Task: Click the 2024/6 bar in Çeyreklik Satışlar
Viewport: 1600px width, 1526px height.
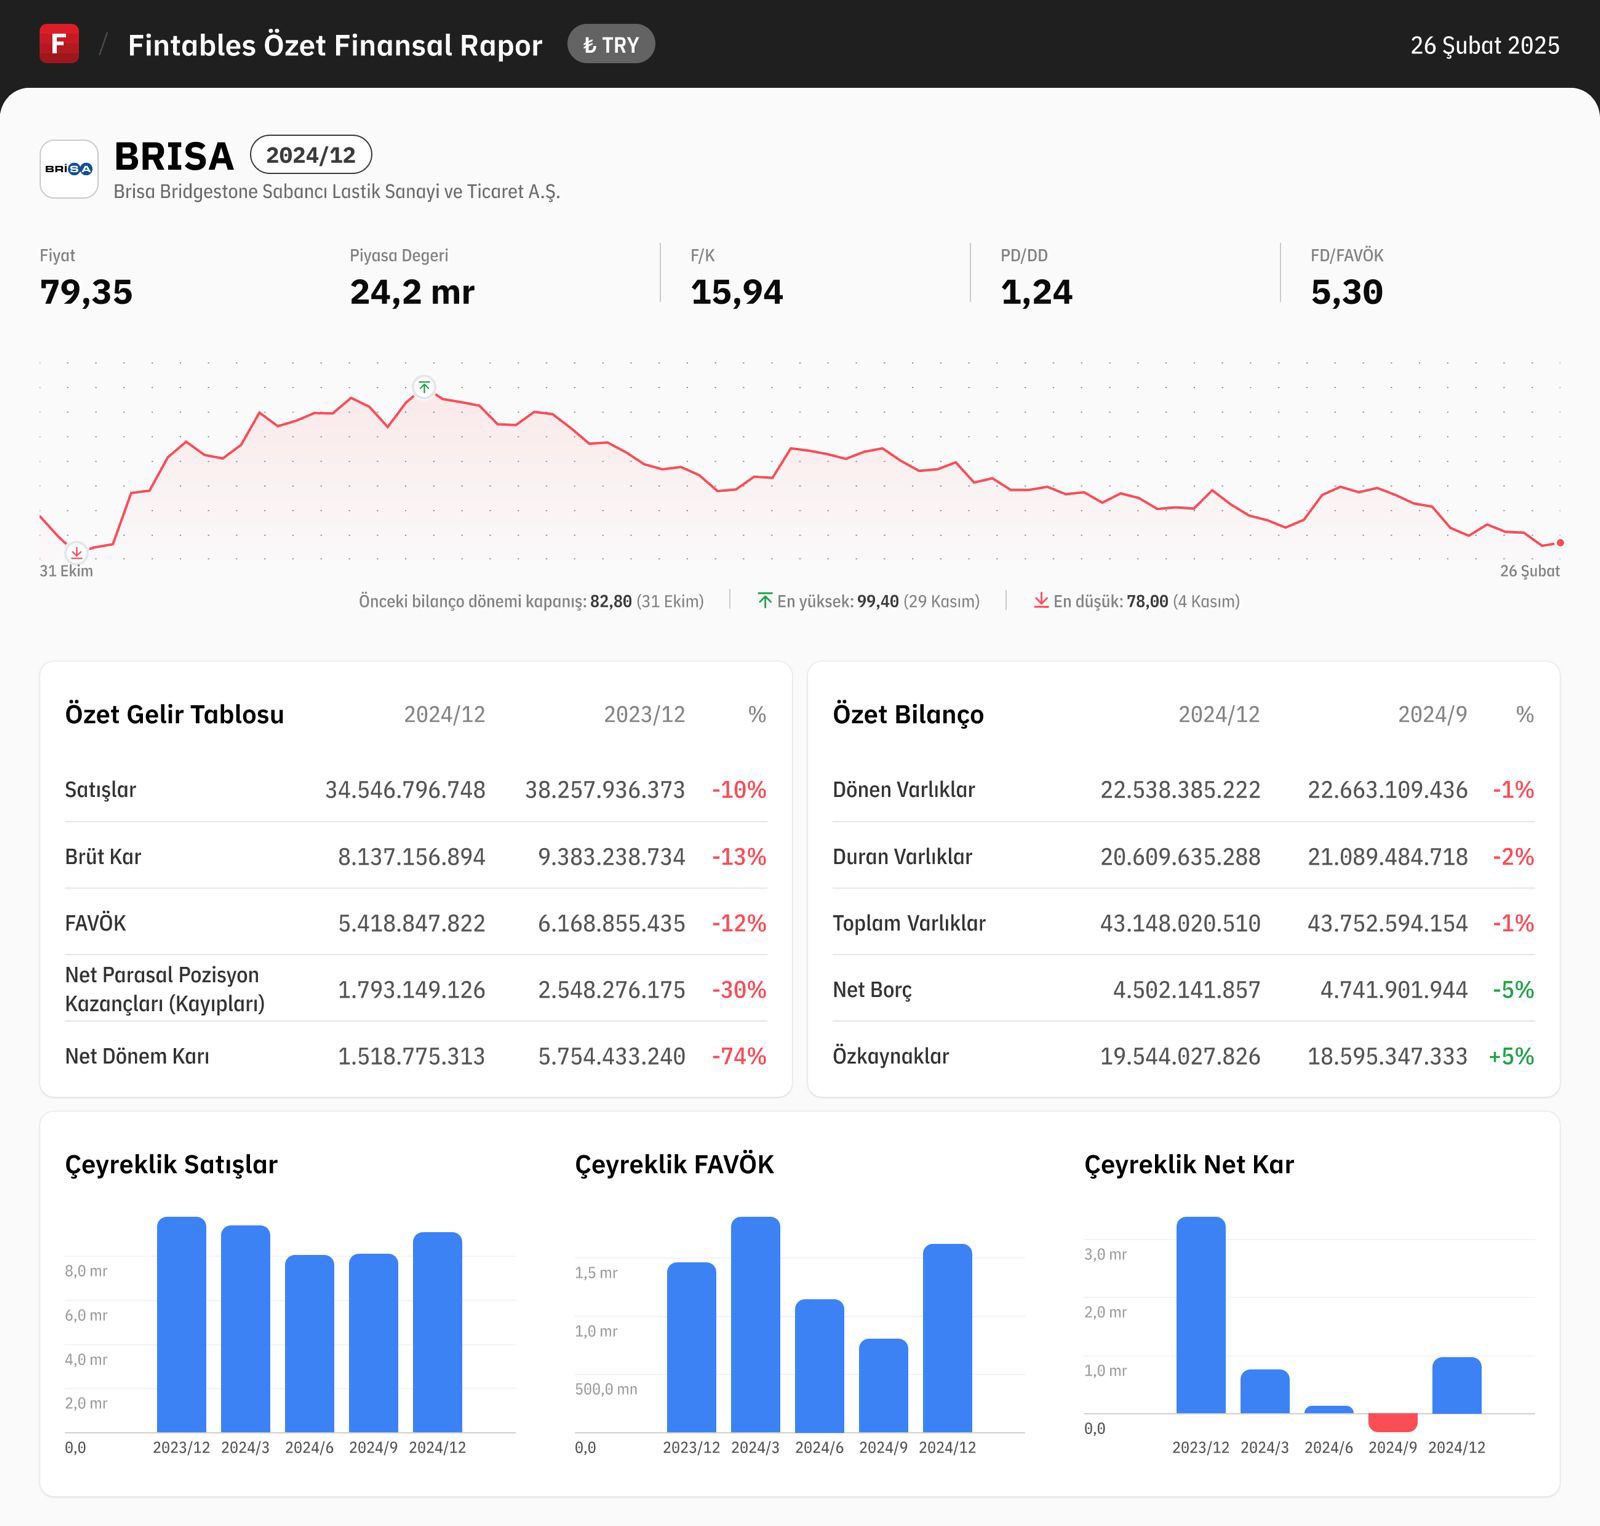Action: pyautogui.click(x=309, y=1343)
